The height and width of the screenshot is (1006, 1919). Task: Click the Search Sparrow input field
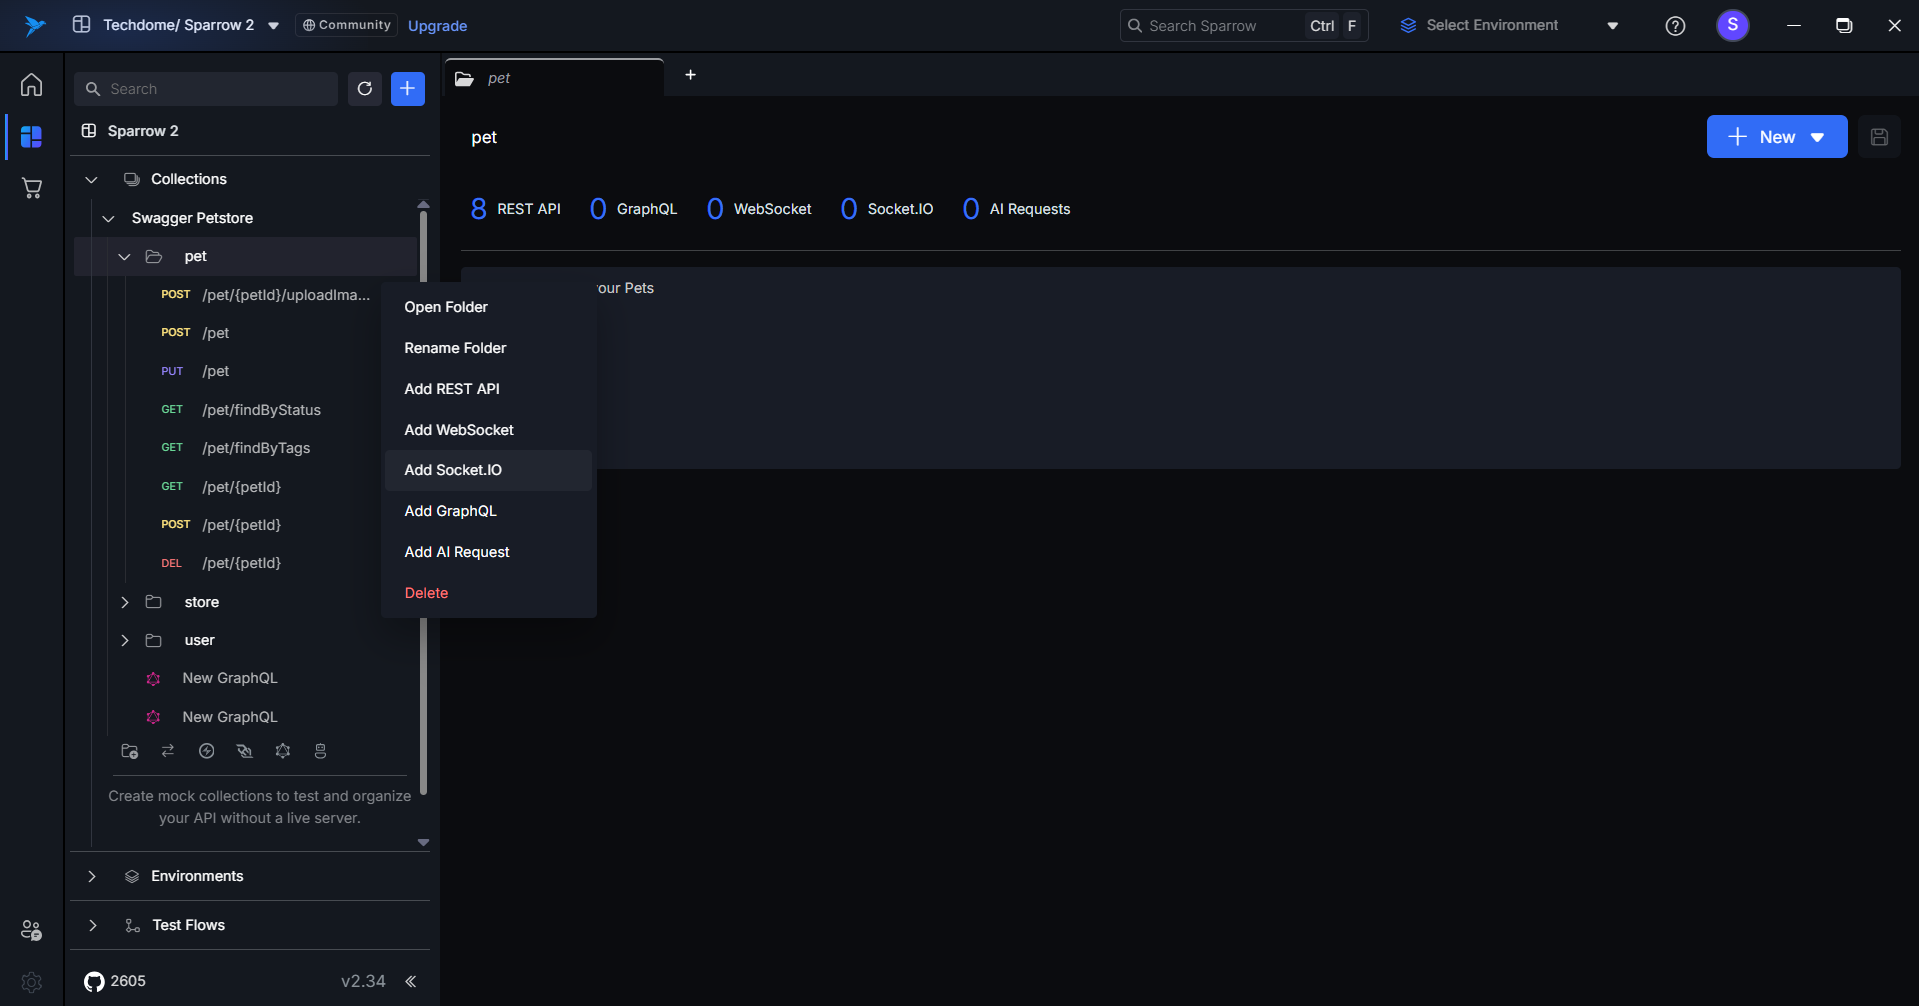[1220, 26]
